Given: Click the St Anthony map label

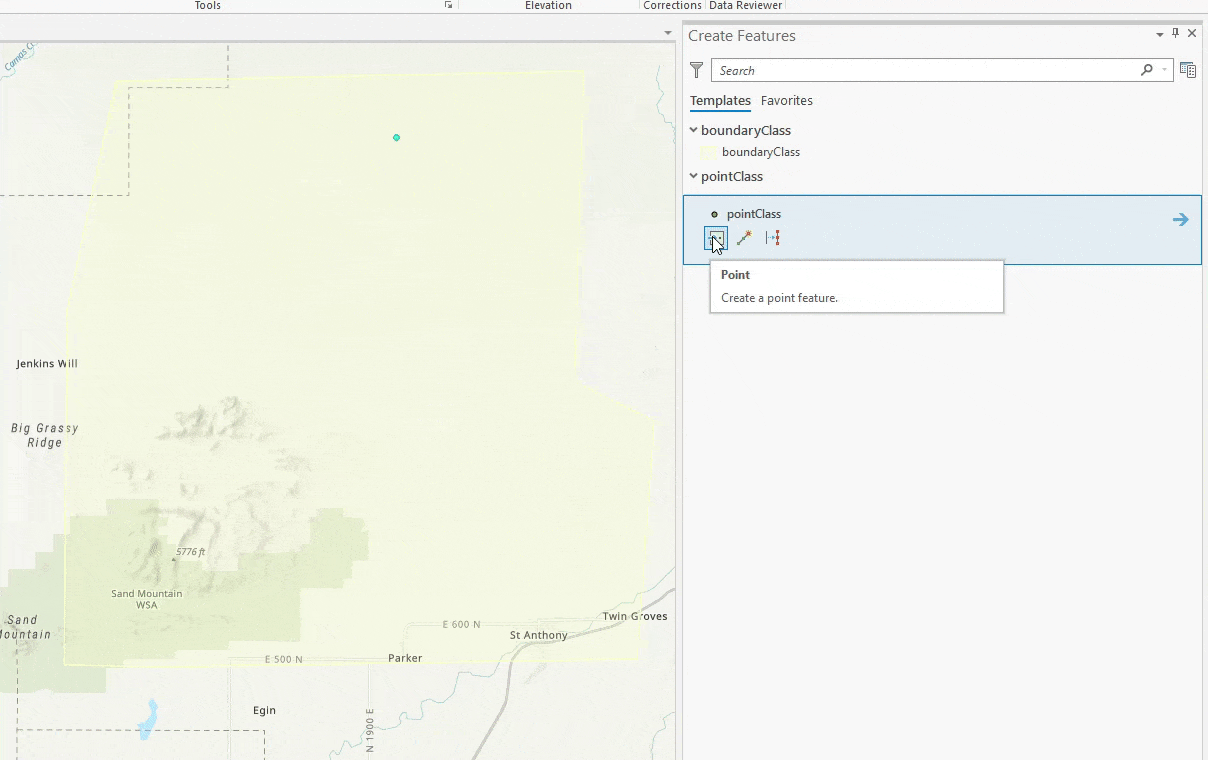Looking at the screenshot, I should (x=538, y=635).
